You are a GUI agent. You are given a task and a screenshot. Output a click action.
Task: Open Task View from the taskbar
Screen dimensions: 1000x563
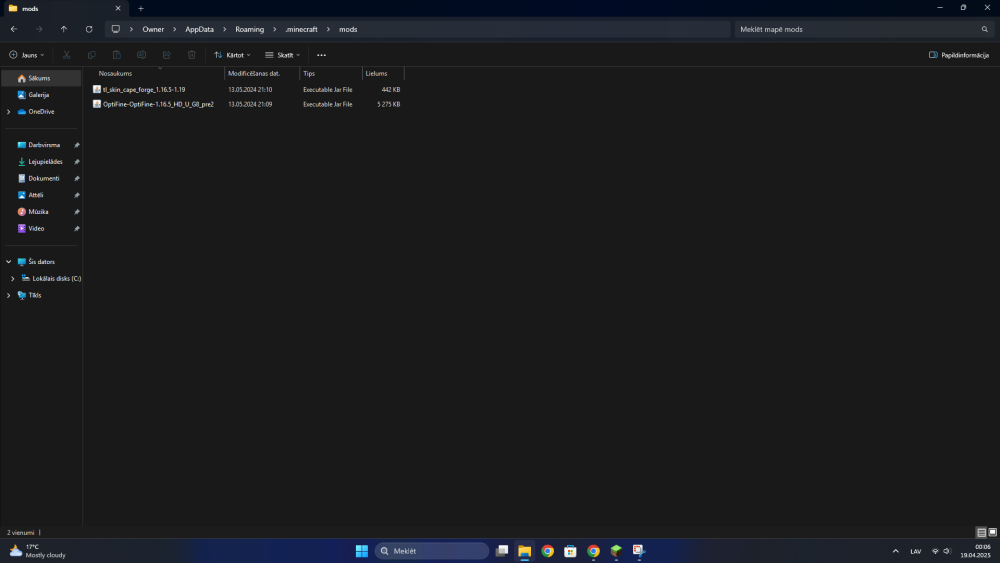pyautogui.click(x=502, y=551)
